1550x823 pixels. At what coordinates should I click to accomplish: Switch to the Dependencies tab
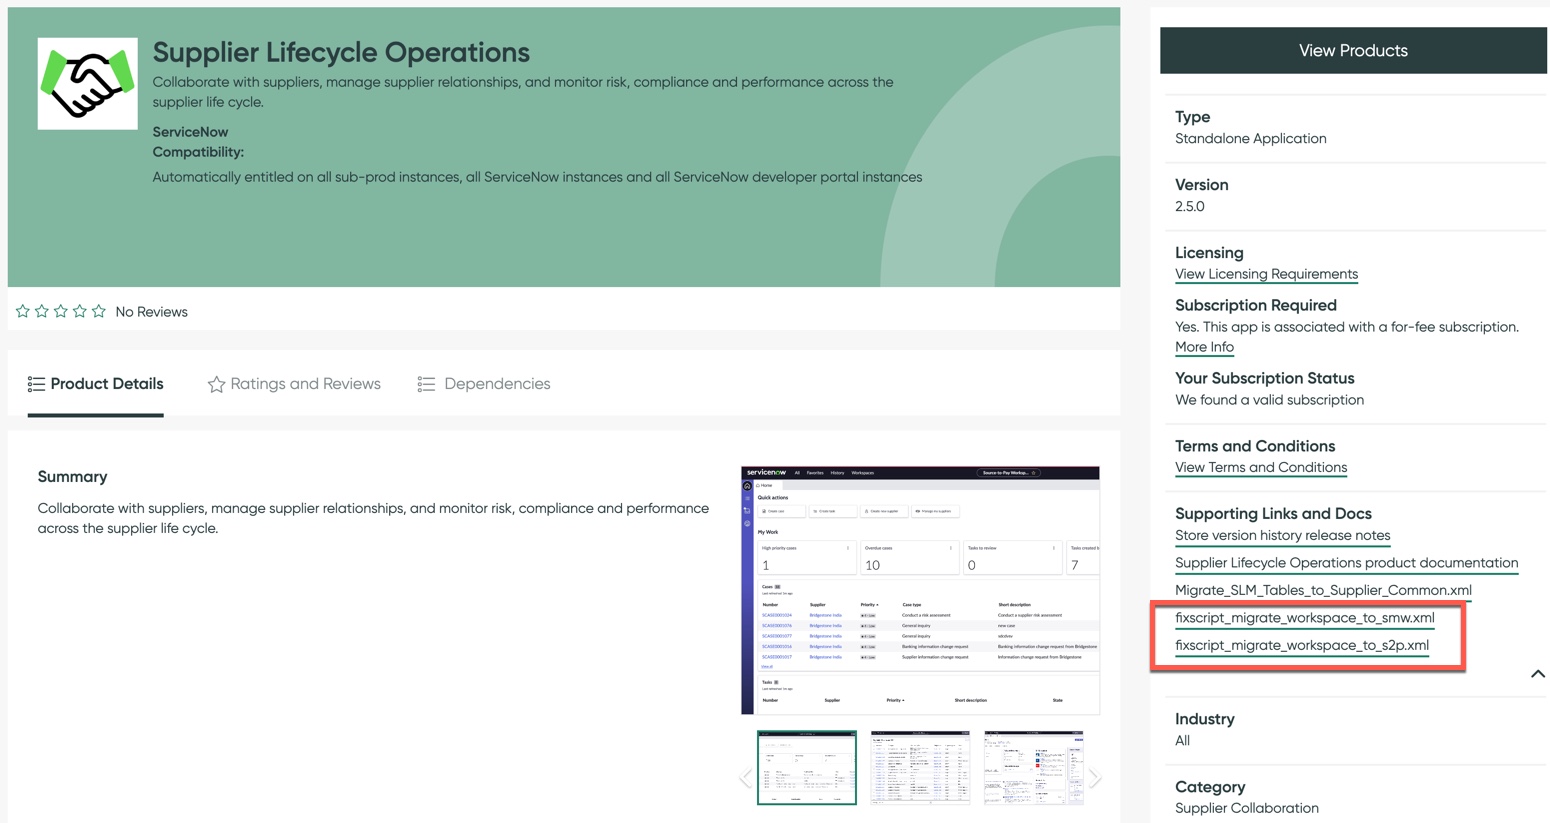[x=484, y=384]
